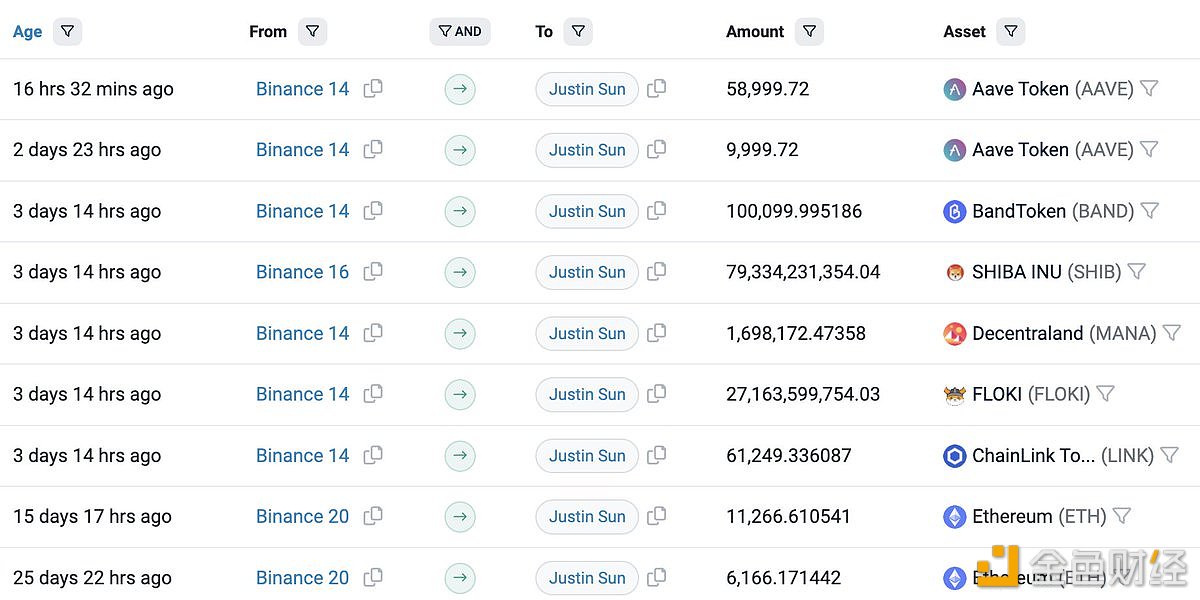Copy From address in the ChainLink row

[x=373, y=455]
